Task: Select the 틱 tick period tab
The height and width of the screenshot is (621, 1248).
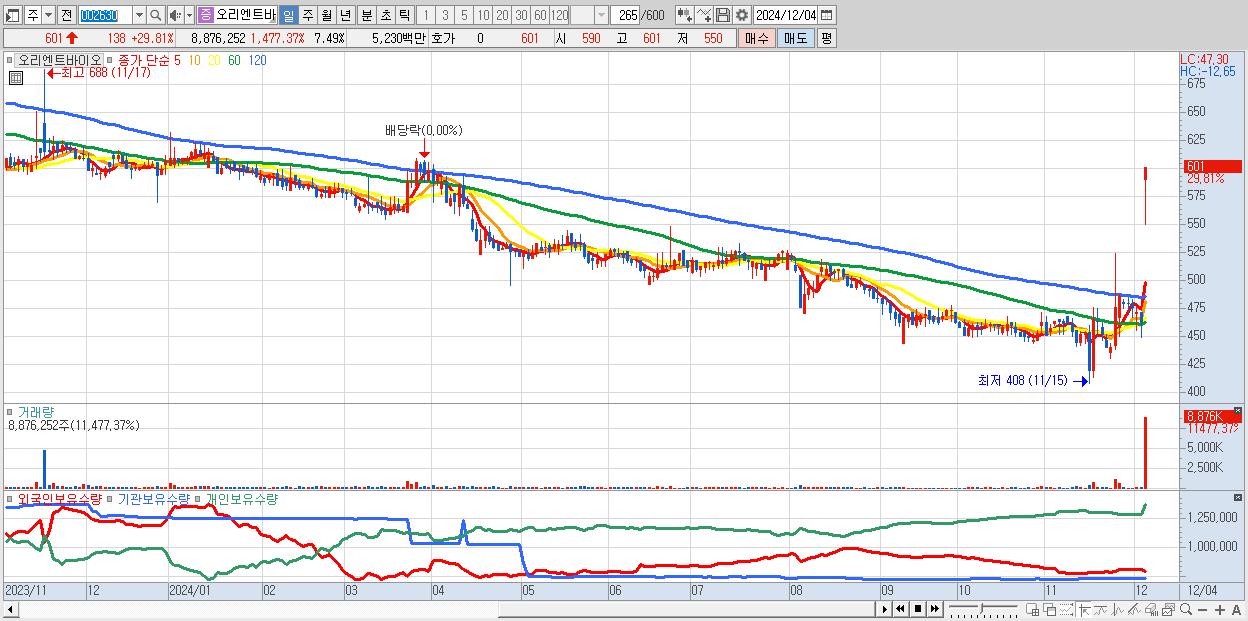Action: tap(404, 15)
